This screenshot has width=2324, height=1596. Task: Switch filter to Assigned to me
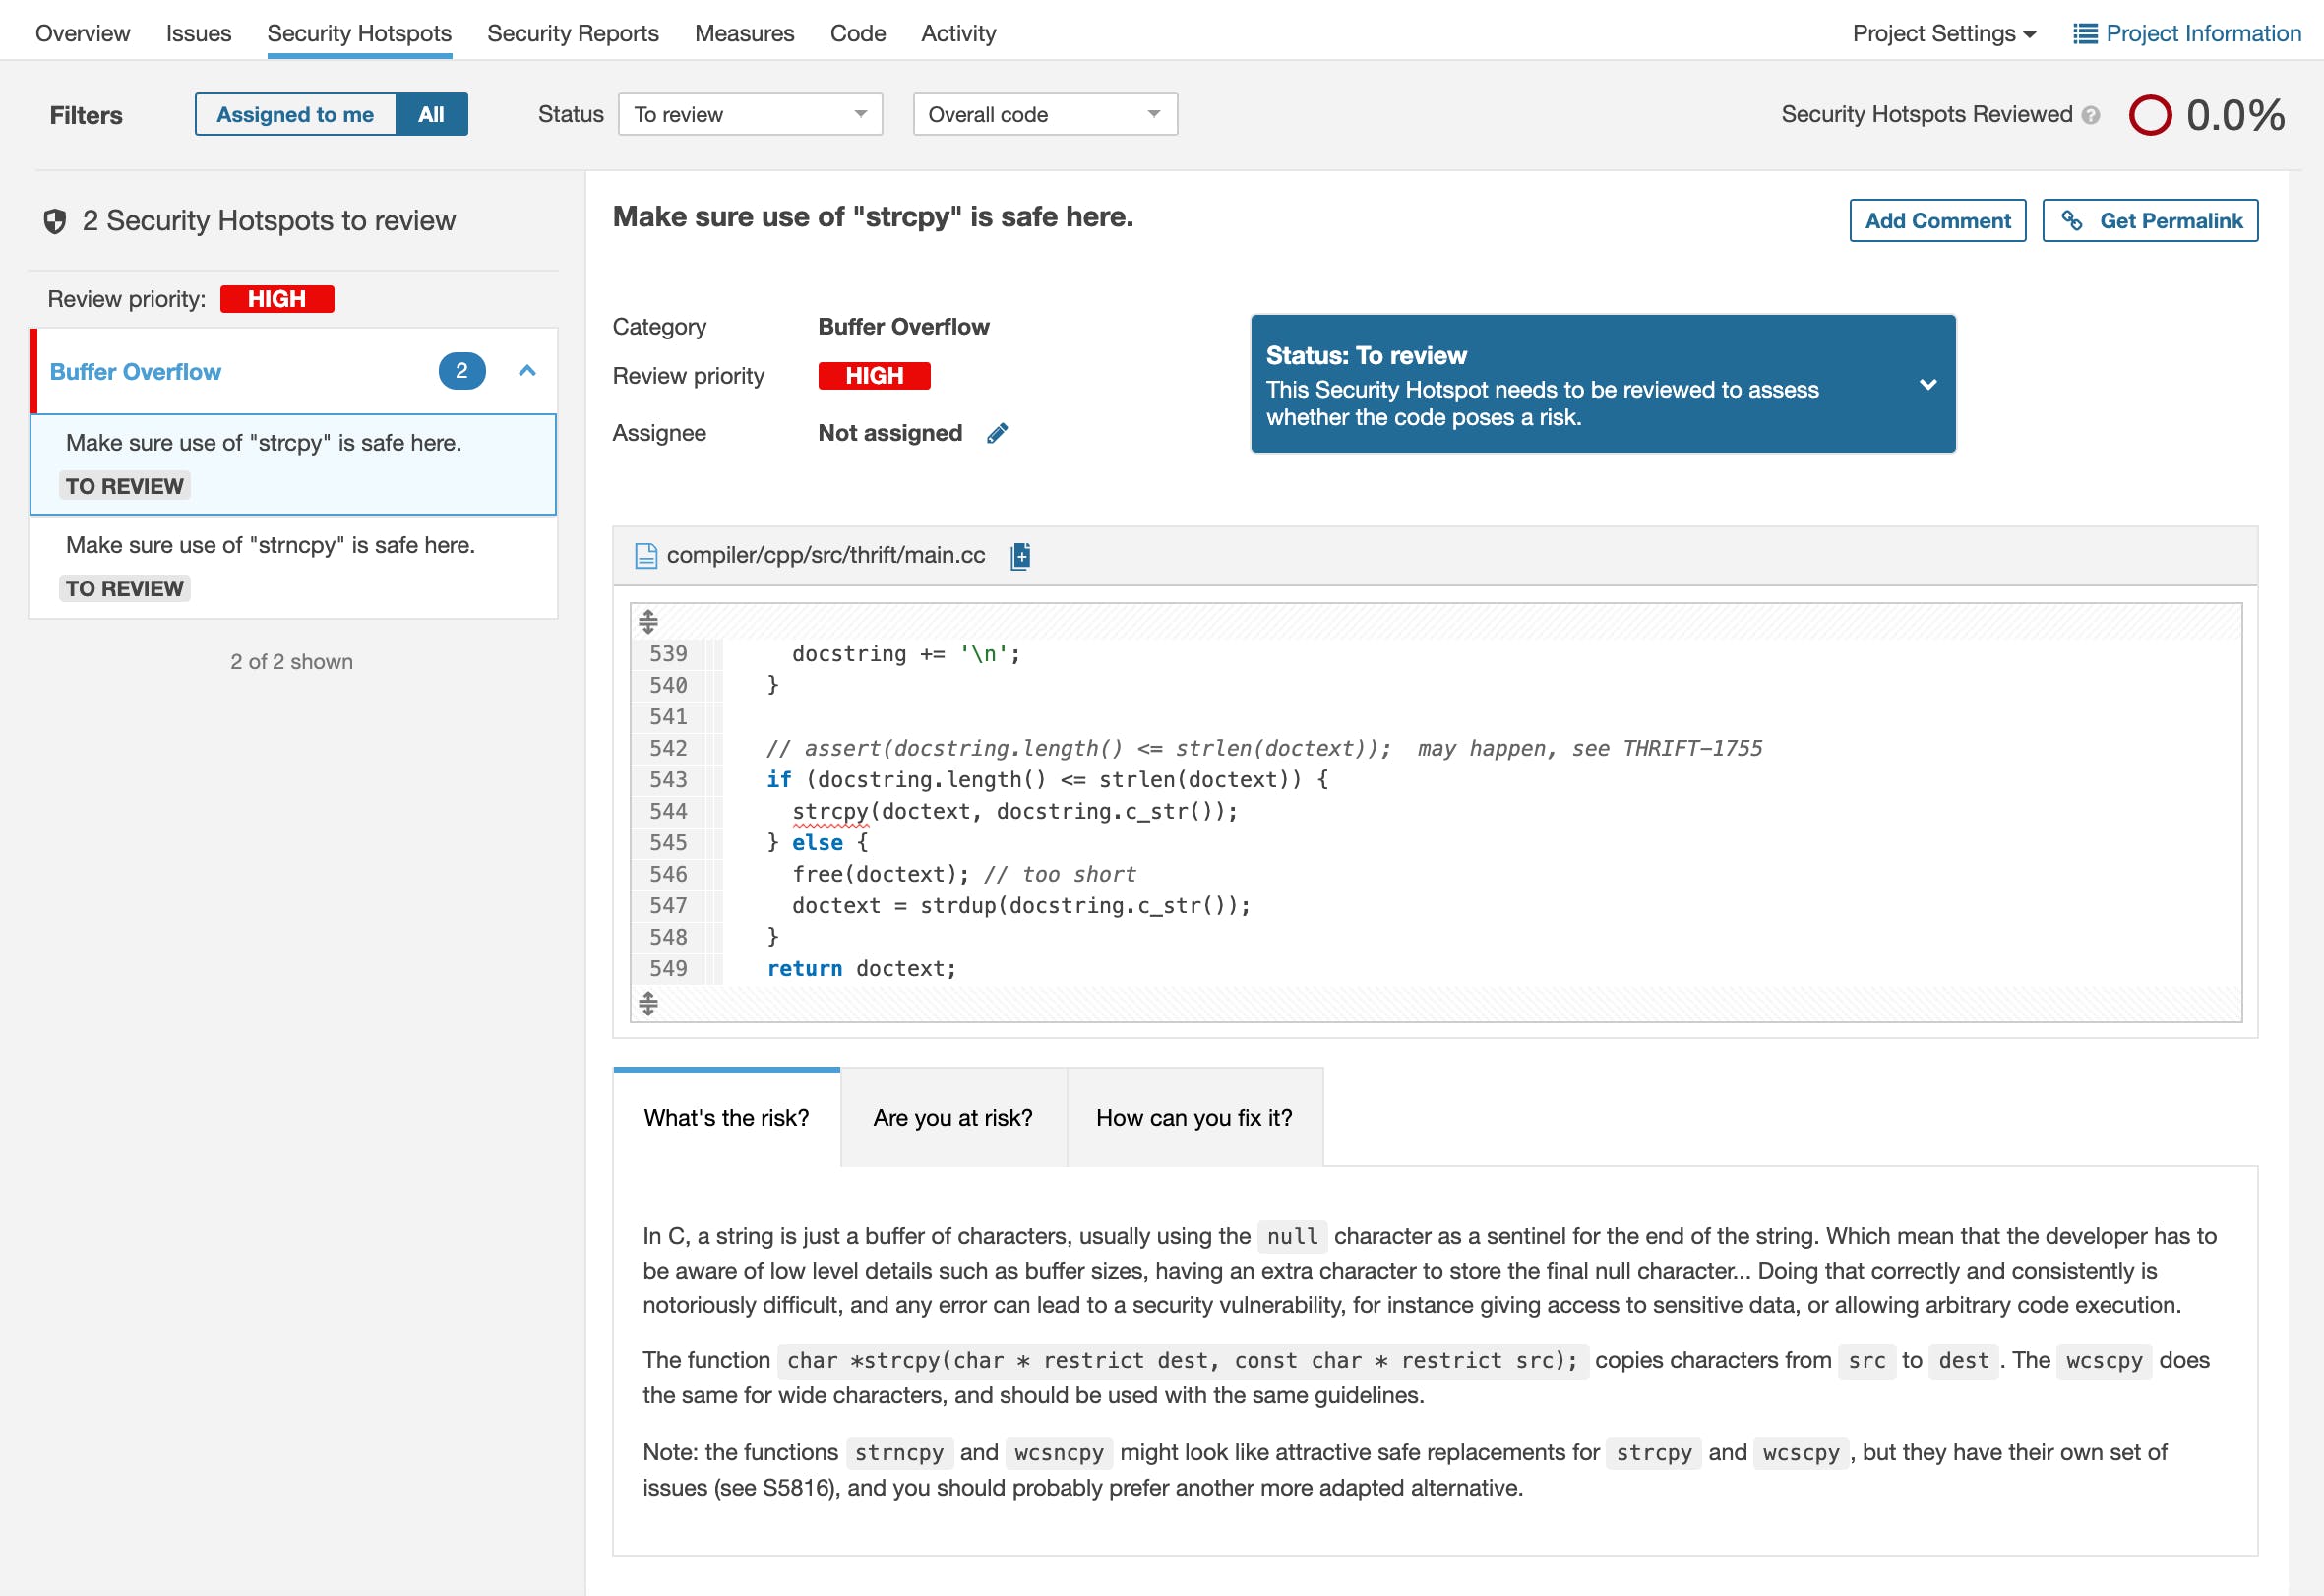coord(295,114)
